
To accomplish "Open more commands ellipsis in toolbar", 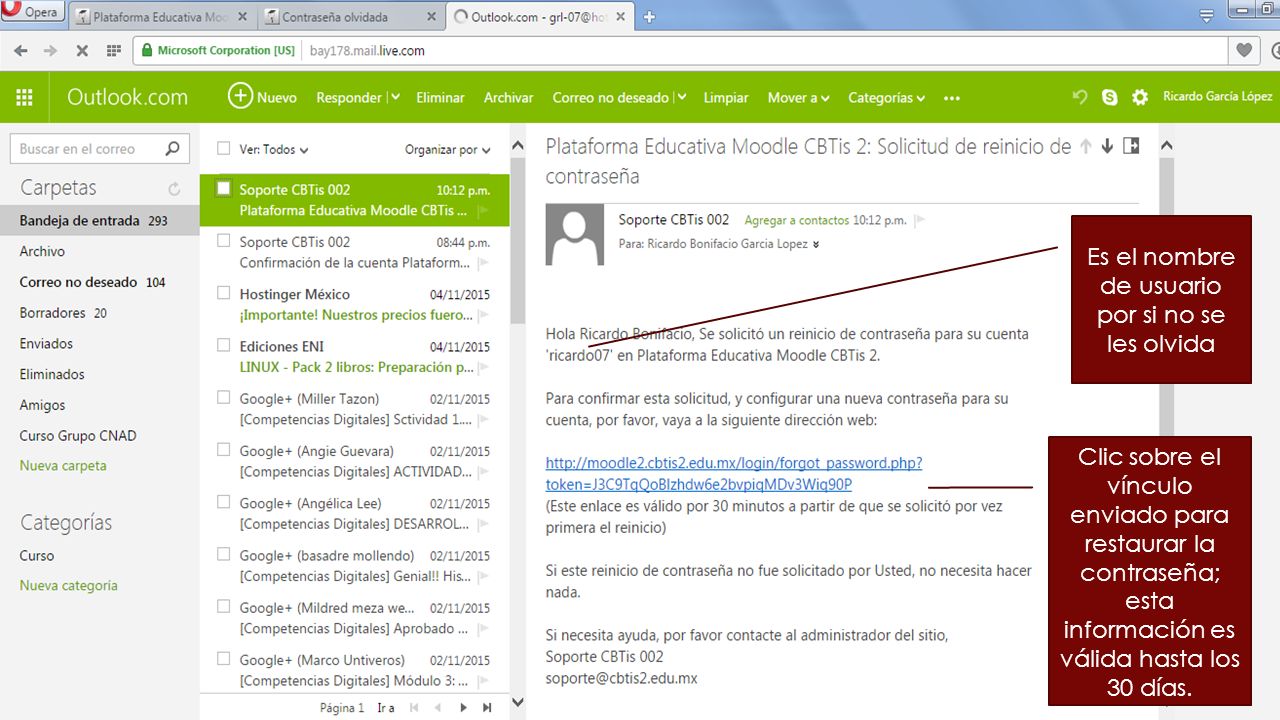I will point(952,98).
